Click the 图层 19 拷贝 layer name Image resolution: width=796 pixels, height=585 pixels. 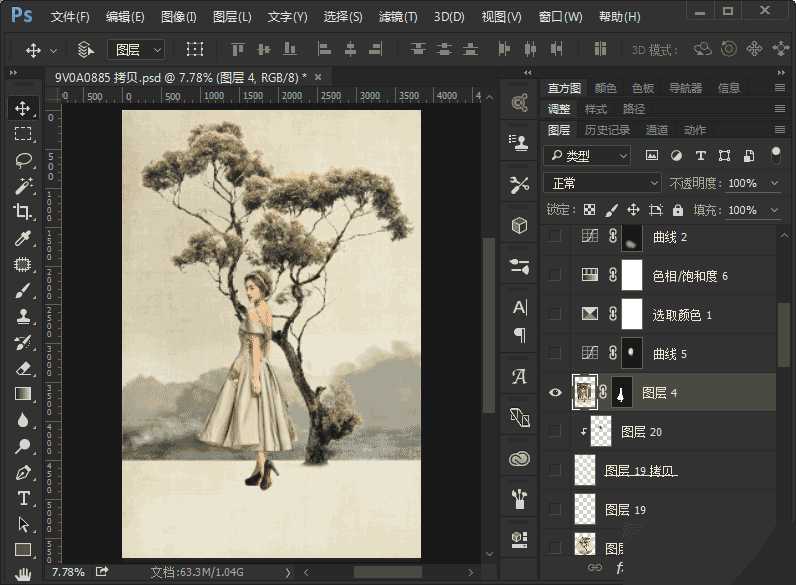[x=641, y=471]
